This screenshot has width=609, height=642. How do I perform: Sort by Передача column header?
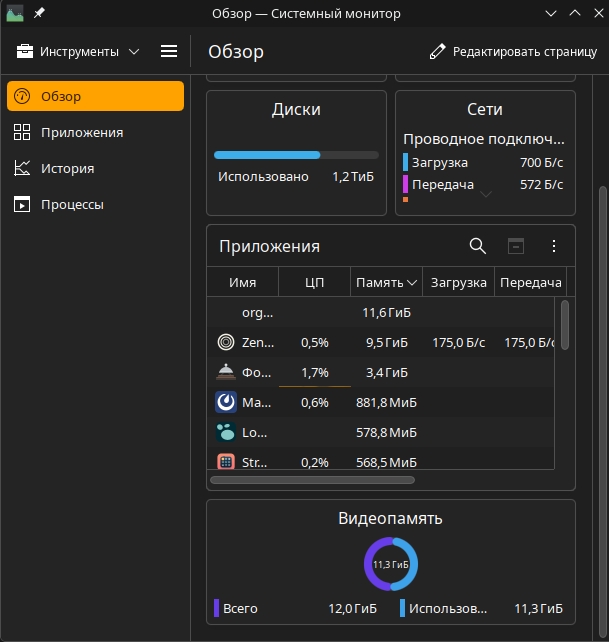click(531, 282)
